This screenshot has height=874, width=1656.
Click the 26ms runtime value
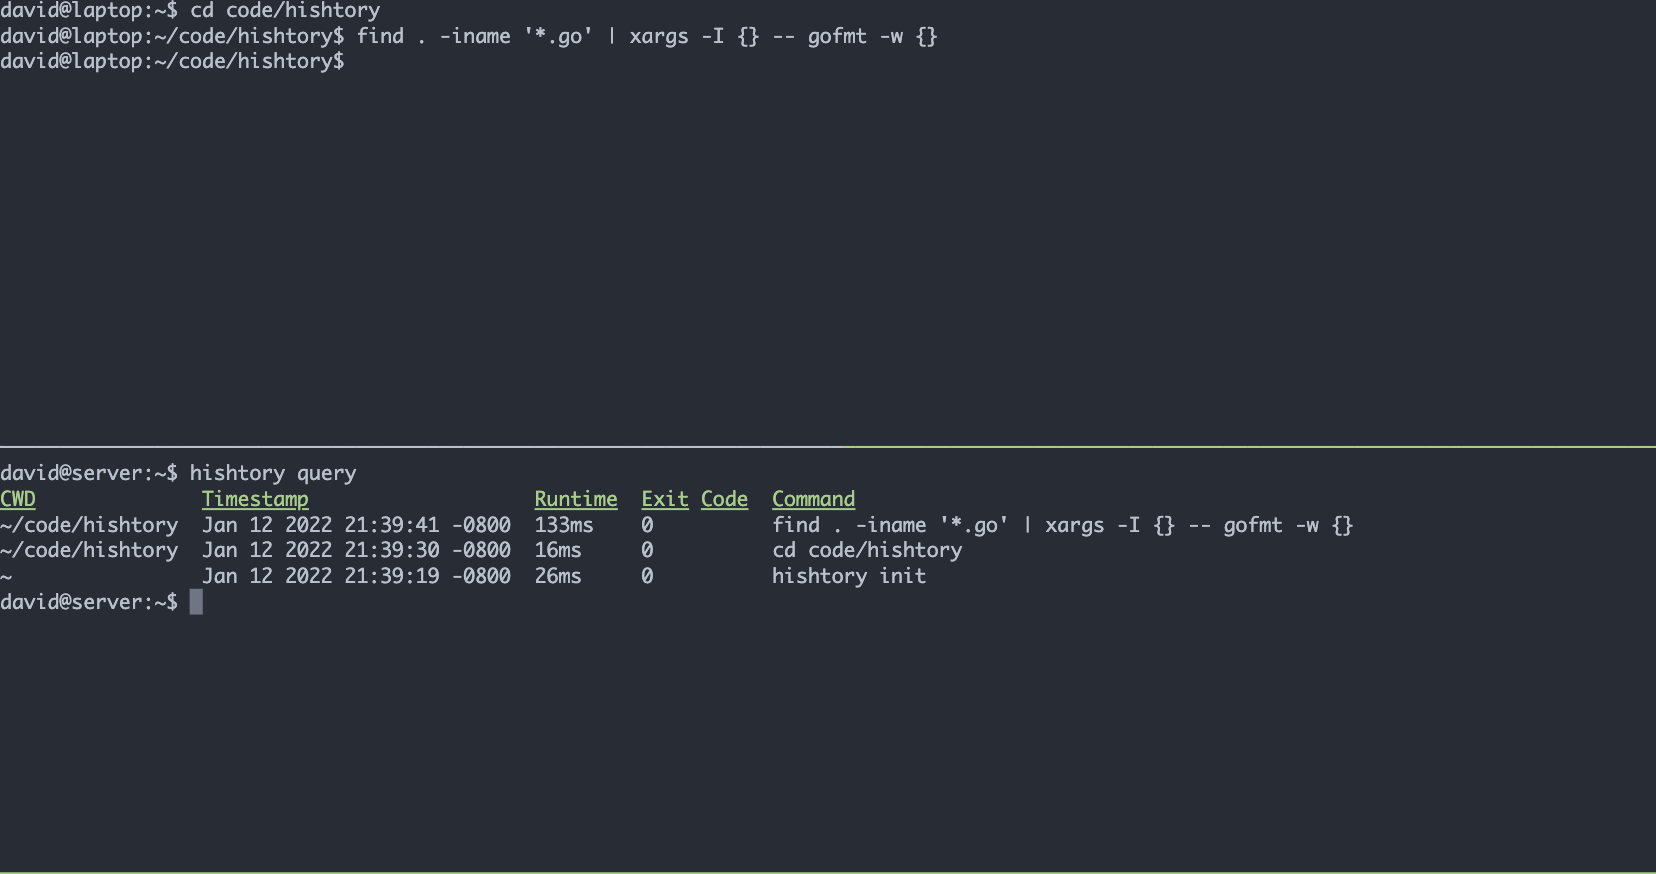(558, 576)
